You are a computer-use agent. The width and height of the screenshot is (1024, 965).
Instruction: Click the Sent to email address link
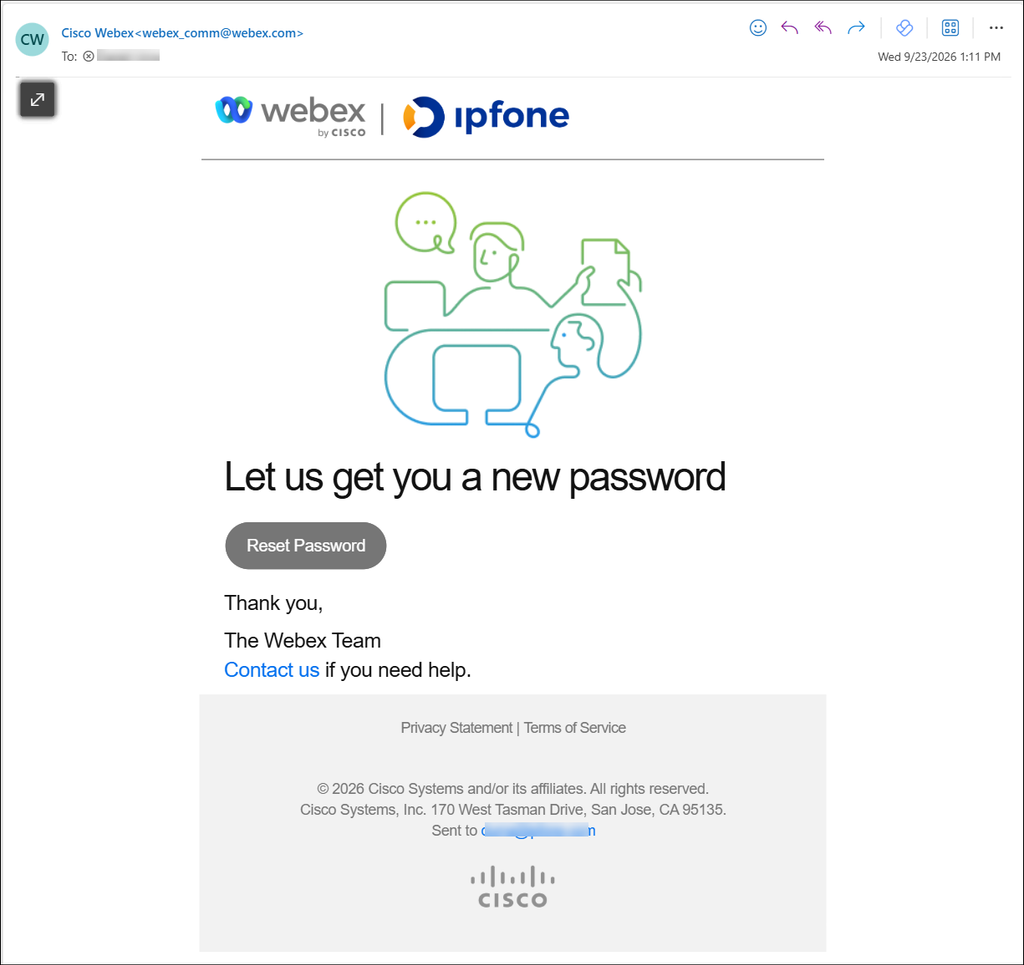click(538, 831)
